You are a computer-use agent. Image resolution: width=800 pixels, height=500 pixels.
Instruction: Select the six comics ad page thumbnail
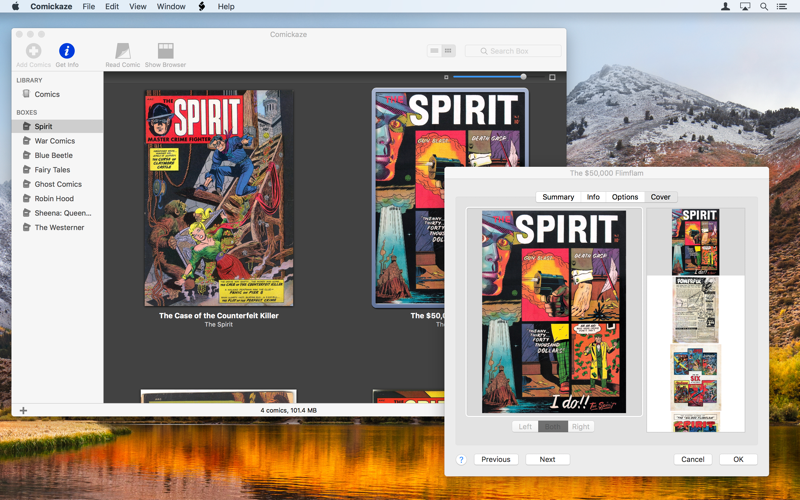click(695, 378)
